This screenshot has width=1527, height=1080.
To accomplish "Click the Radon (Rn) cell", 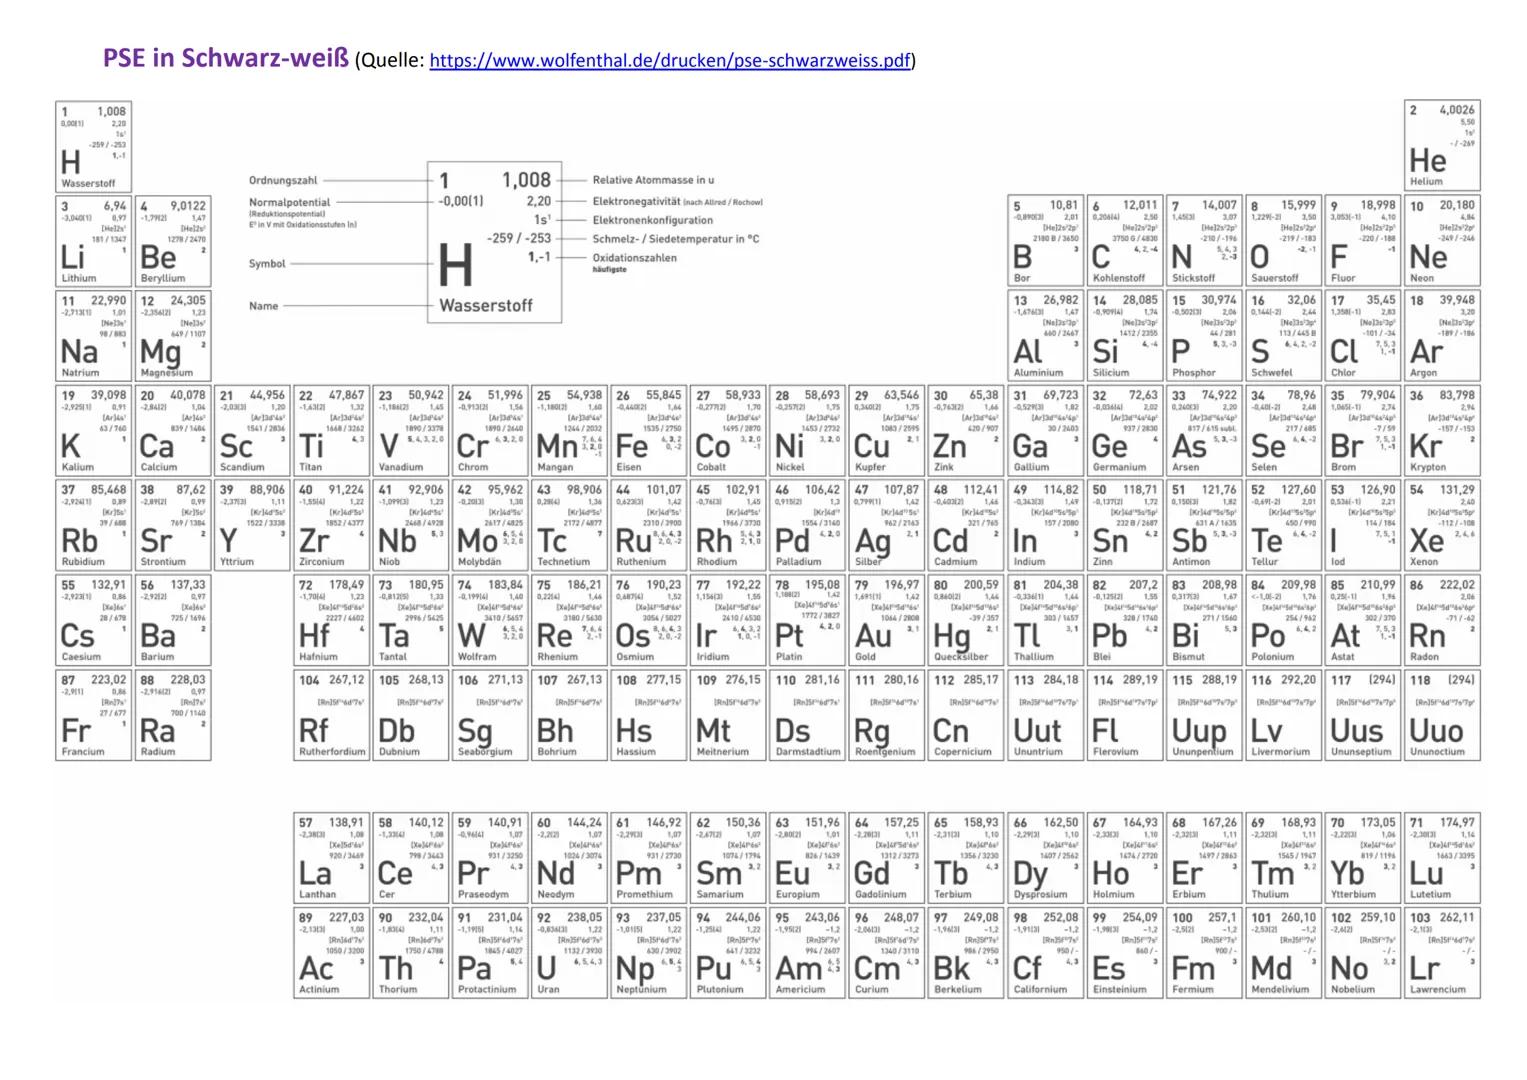I will pos(1442,621).
